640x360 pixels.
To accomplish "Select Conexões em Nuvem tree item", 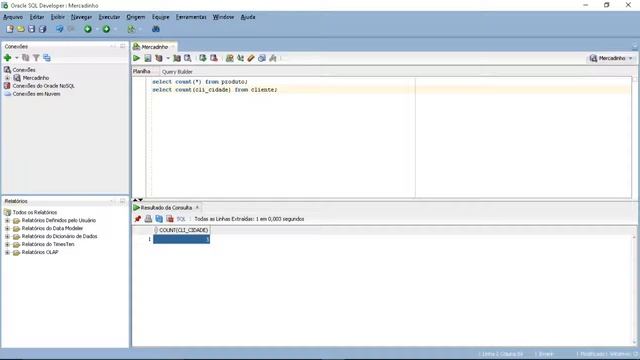I will [36, 94].
